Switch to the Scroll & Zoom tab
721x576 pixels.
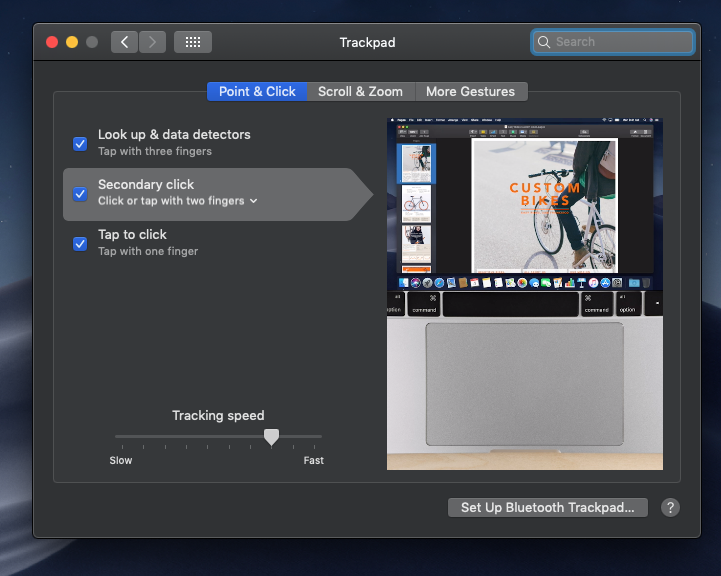click(x=360, y=91)
